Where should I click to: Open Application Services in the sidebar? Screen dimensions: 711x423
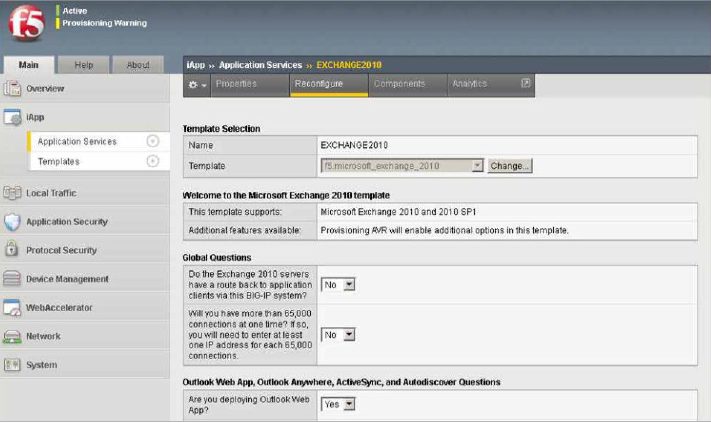77,141
